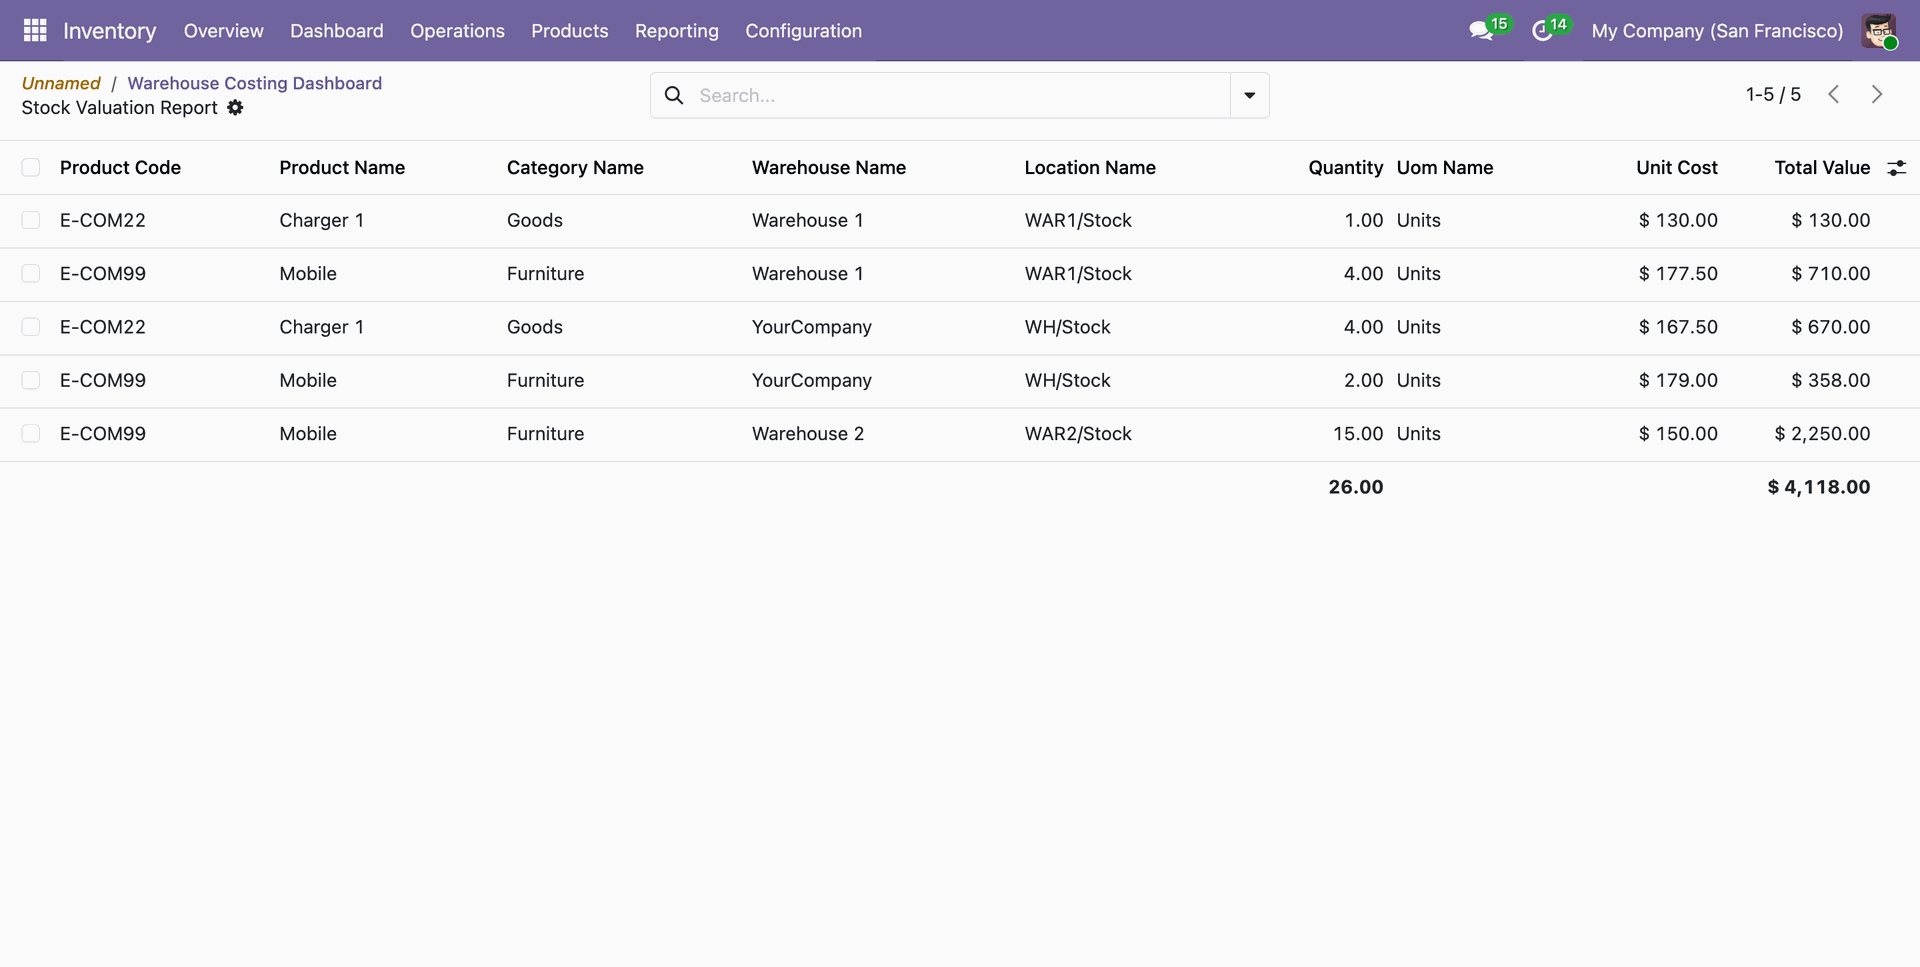Open the Configuration menu
The width and height of the screenshot is (1920, 967).
[x=803, y=31]
